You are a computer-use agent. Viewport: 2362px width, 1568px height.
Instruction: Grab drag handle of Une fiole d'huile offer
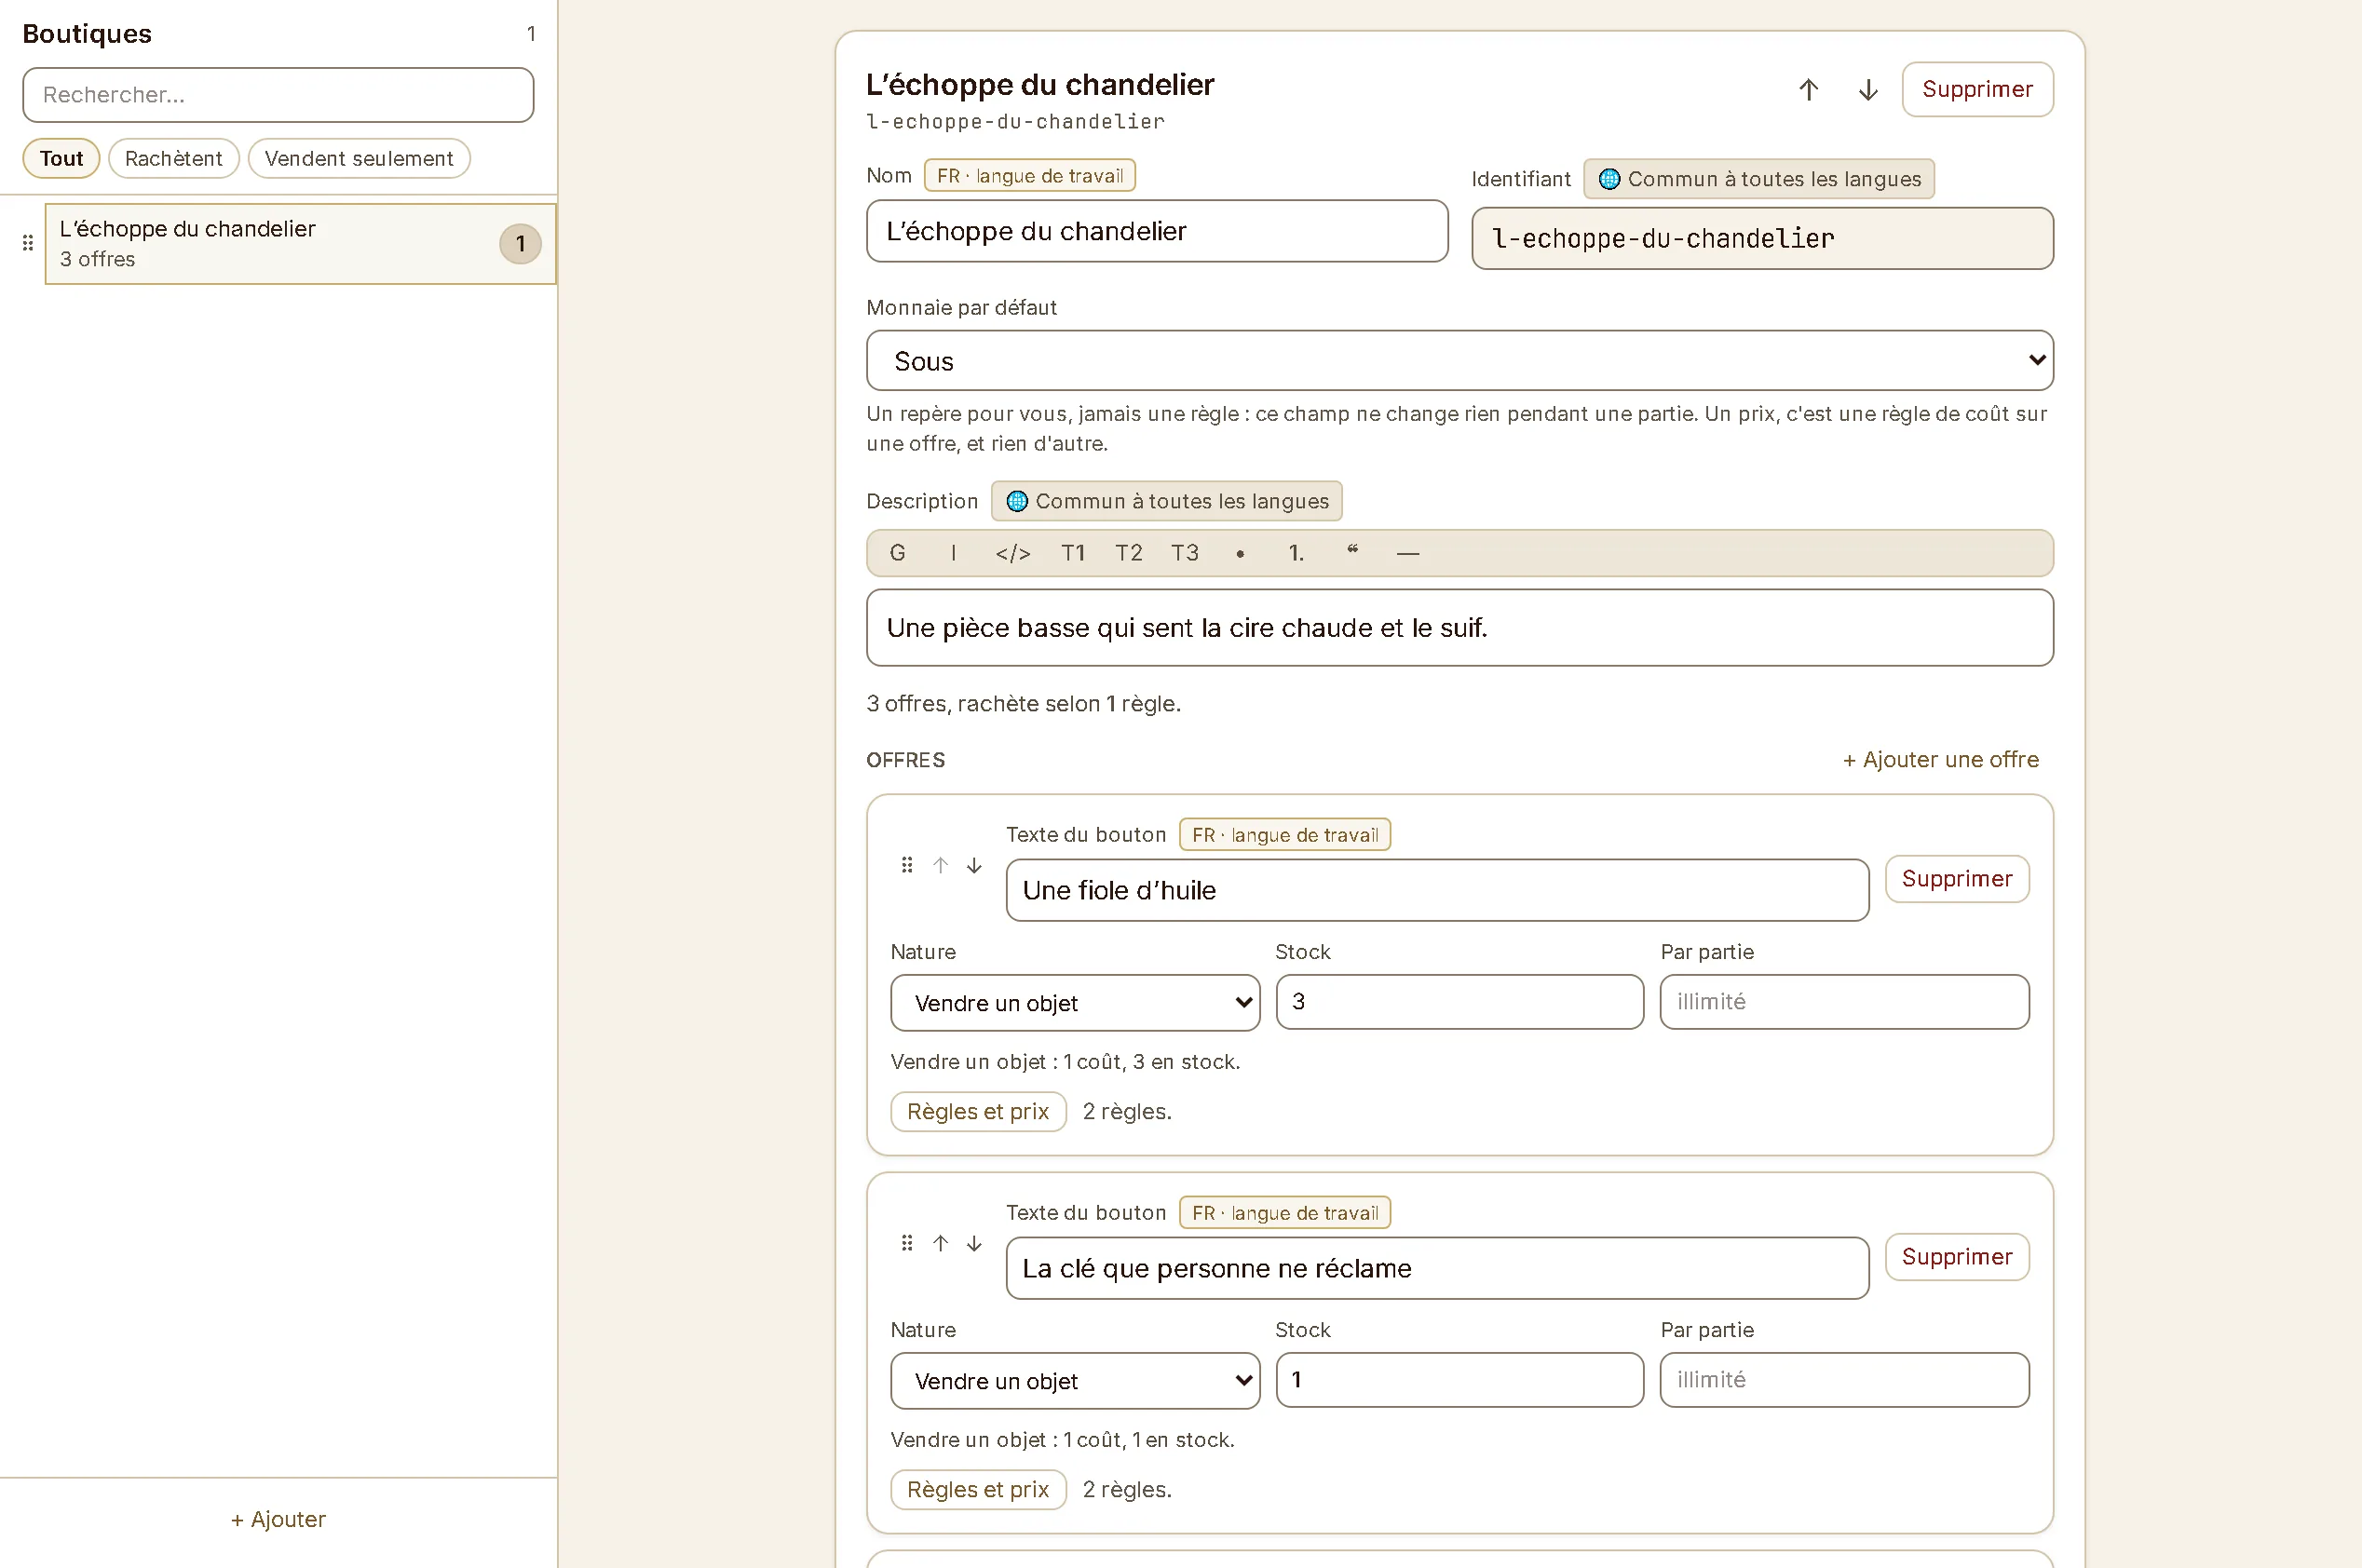[x=907, y=865]
